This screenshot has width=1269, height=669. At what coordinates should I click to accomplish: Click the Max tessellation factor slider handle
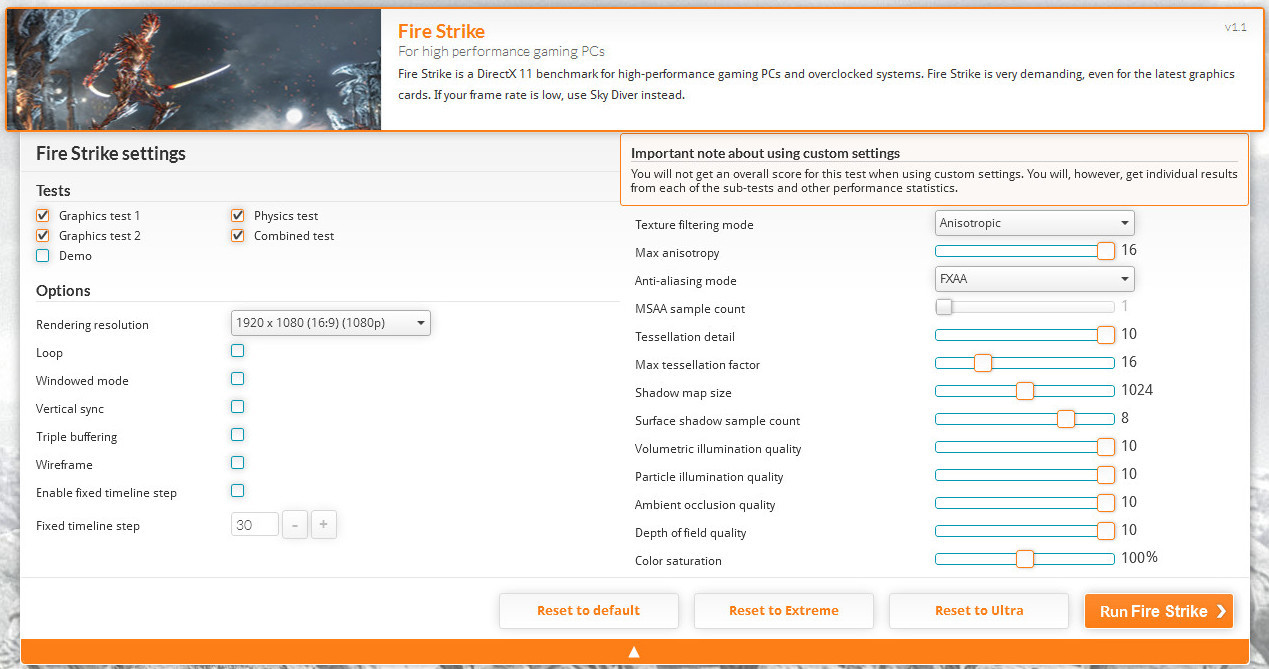[x=983, y=363]
